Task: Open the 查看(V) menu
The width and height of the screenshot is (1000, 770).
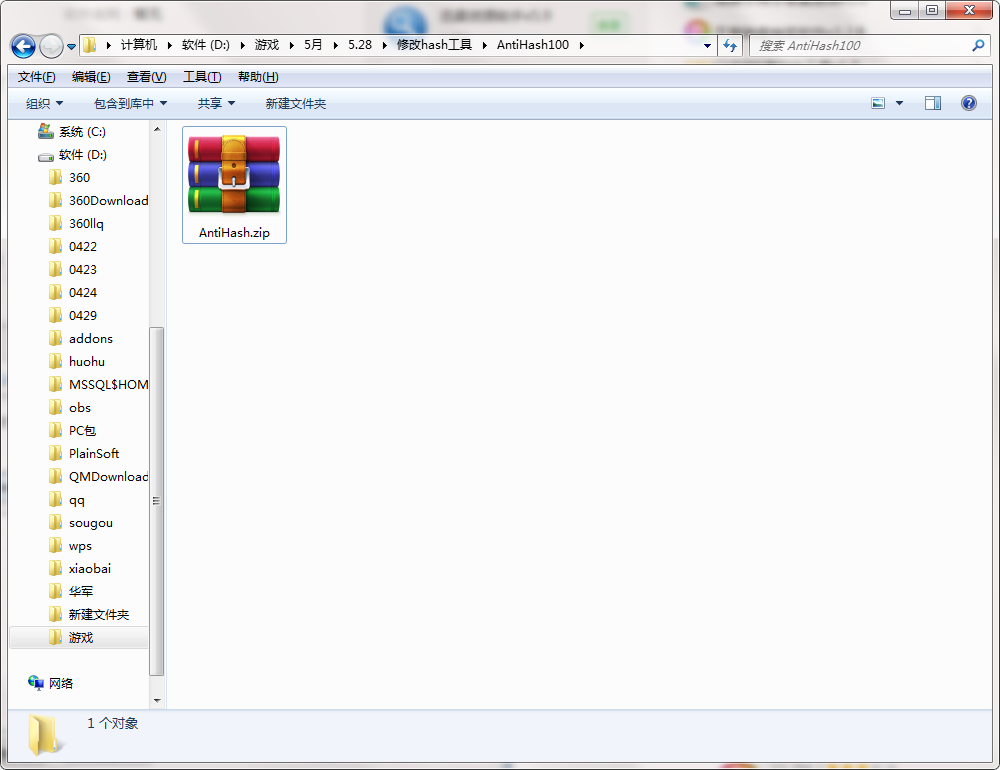Action: pos(147,77)
